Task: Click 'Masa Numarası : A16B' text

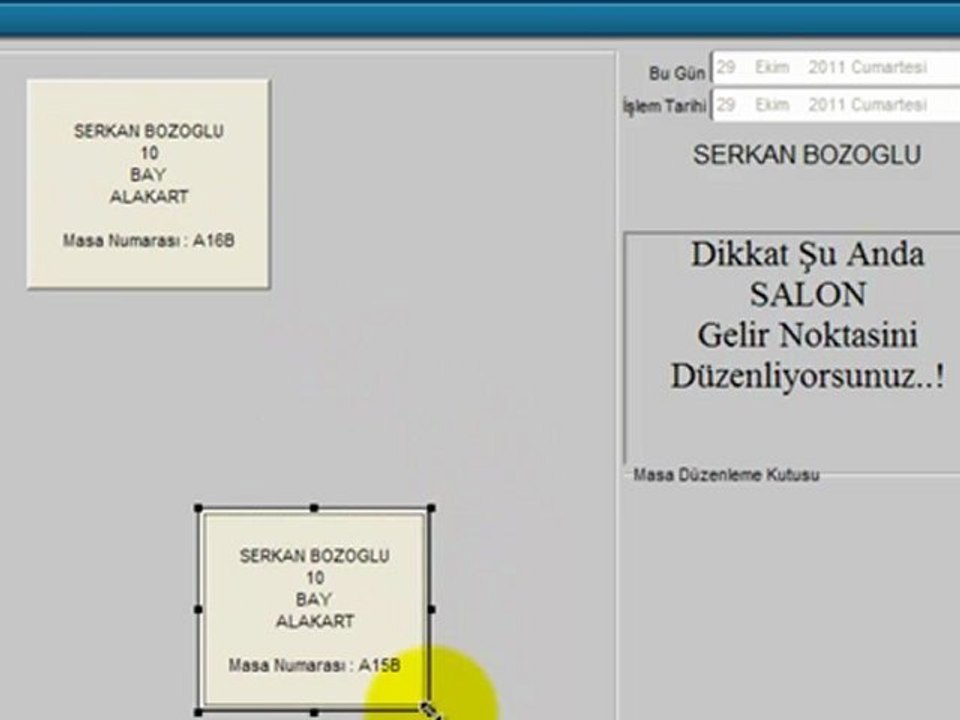Action: (148, 241)
